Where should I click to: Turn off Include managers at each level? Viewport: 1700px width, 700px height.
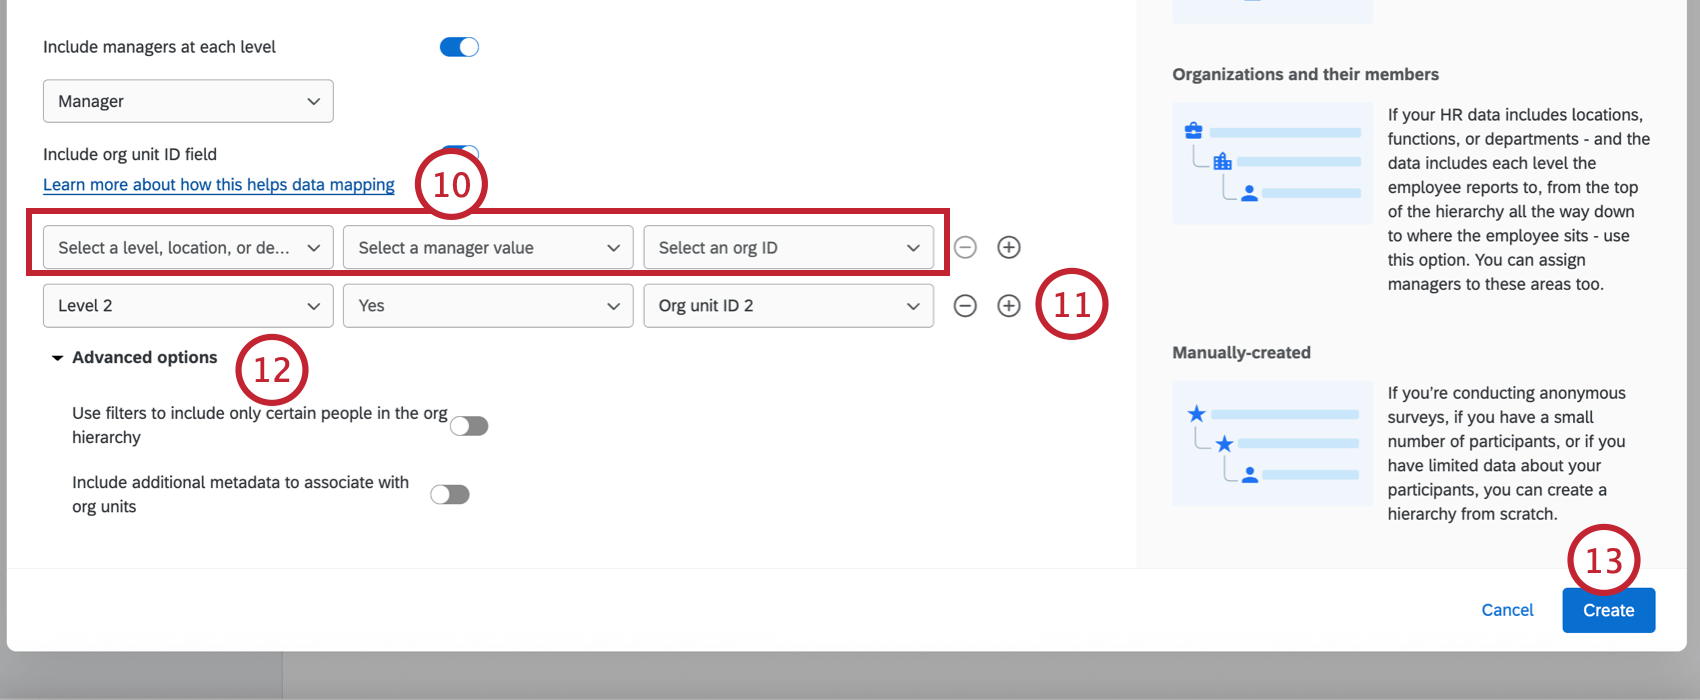coord(459,47)
